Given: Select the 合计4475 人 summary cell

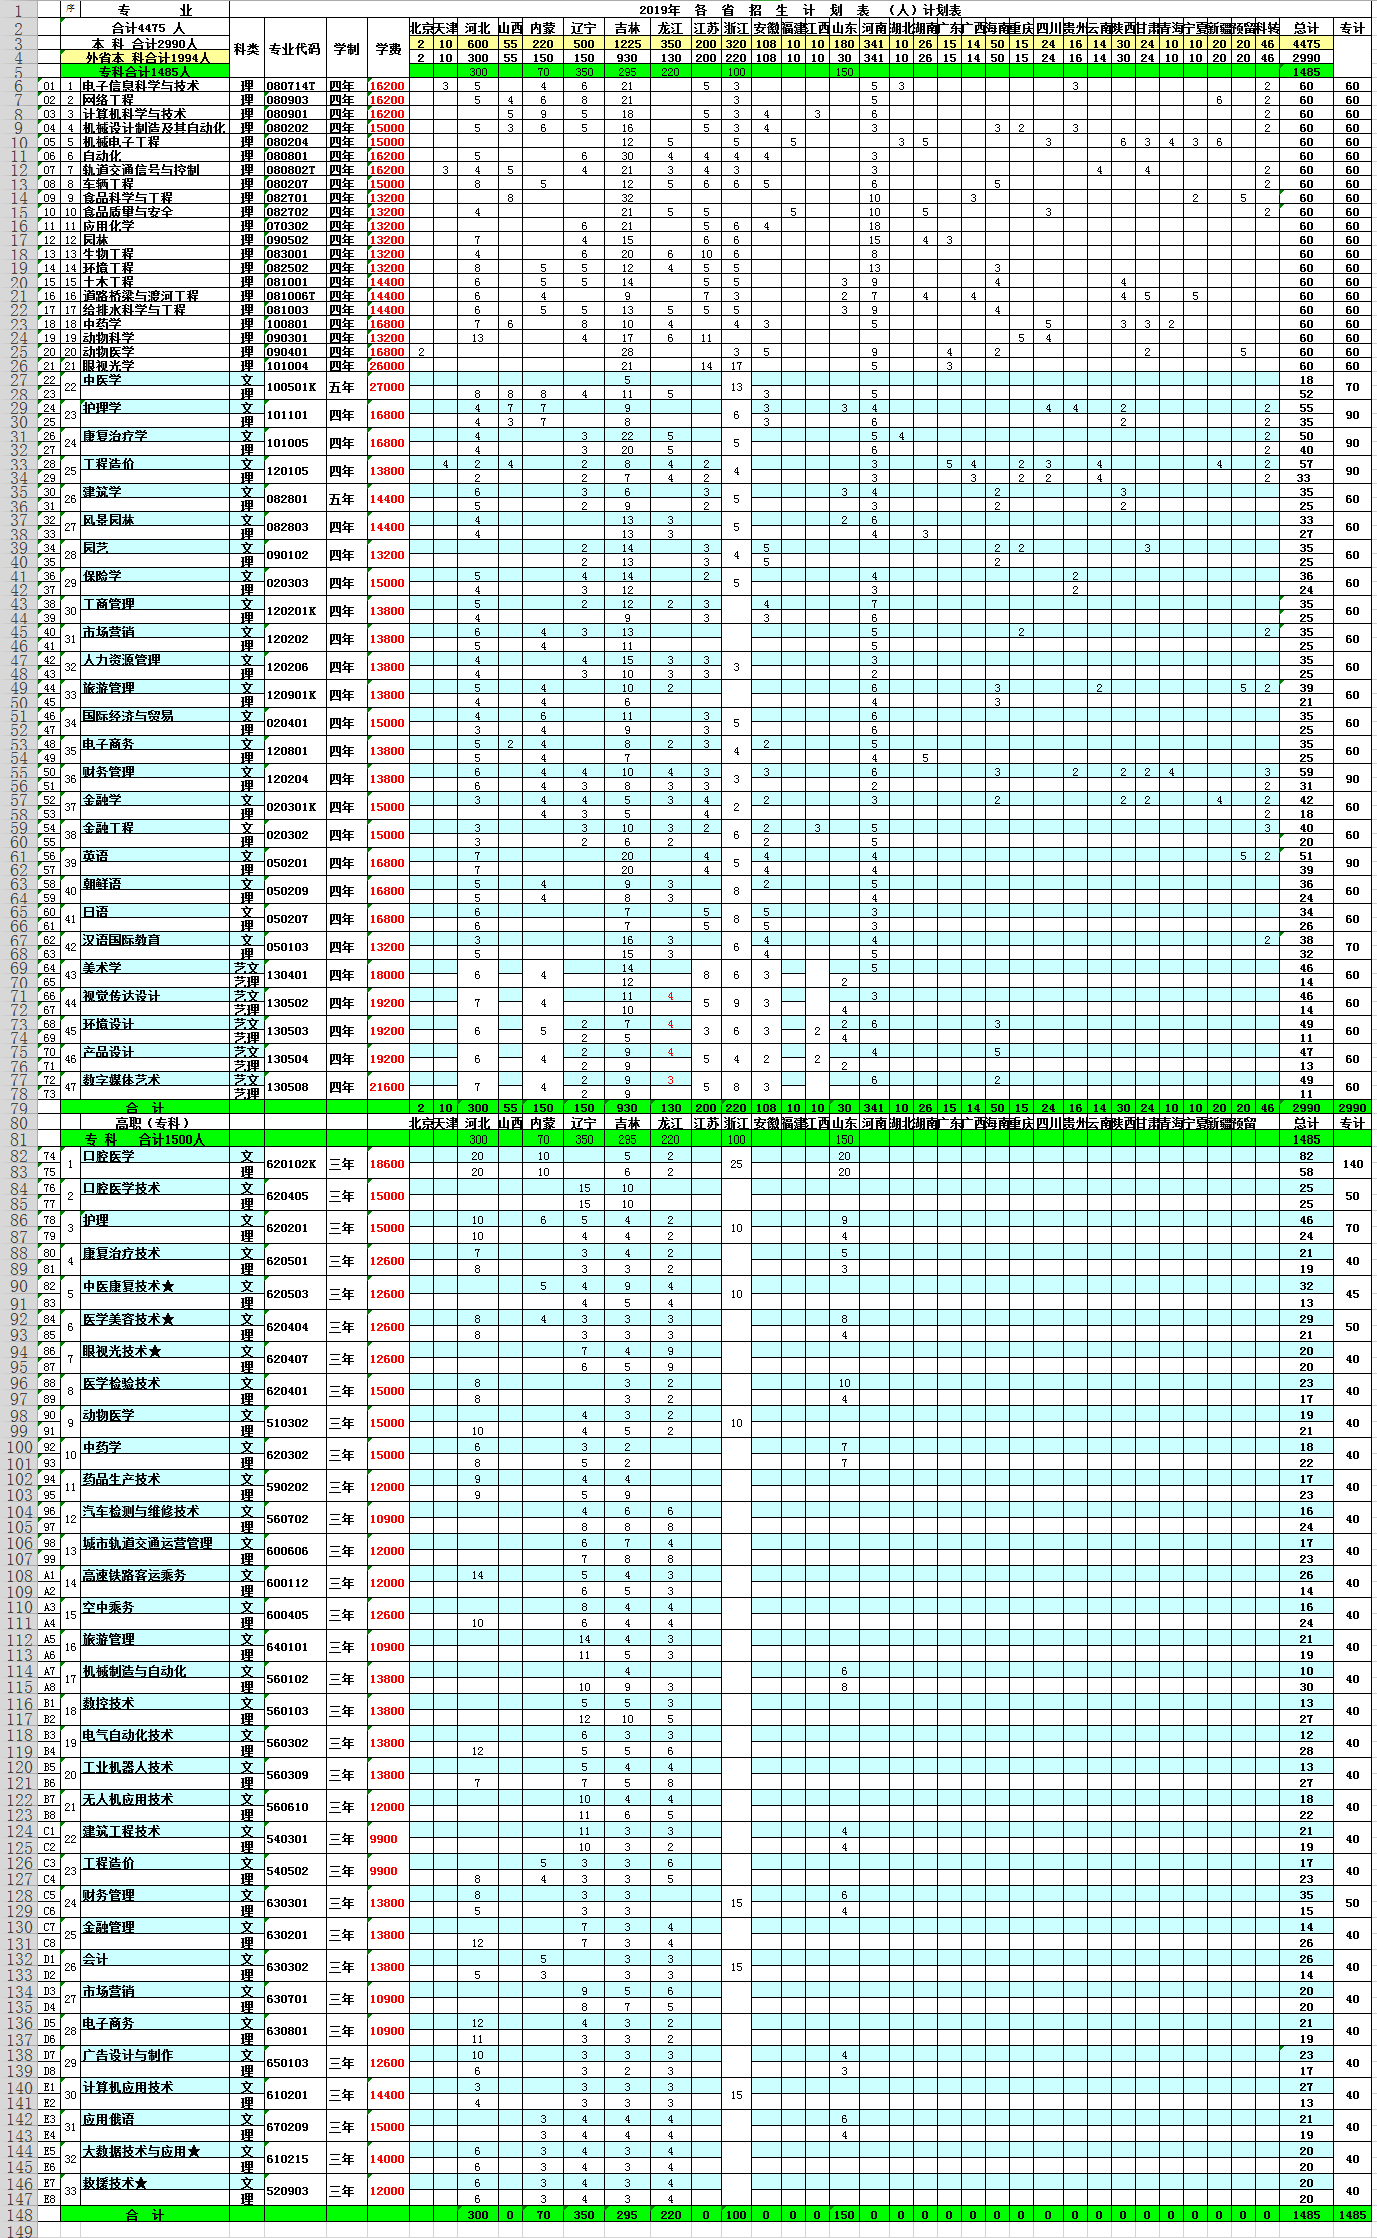Looking at the screenshot, I should (145, 29).
